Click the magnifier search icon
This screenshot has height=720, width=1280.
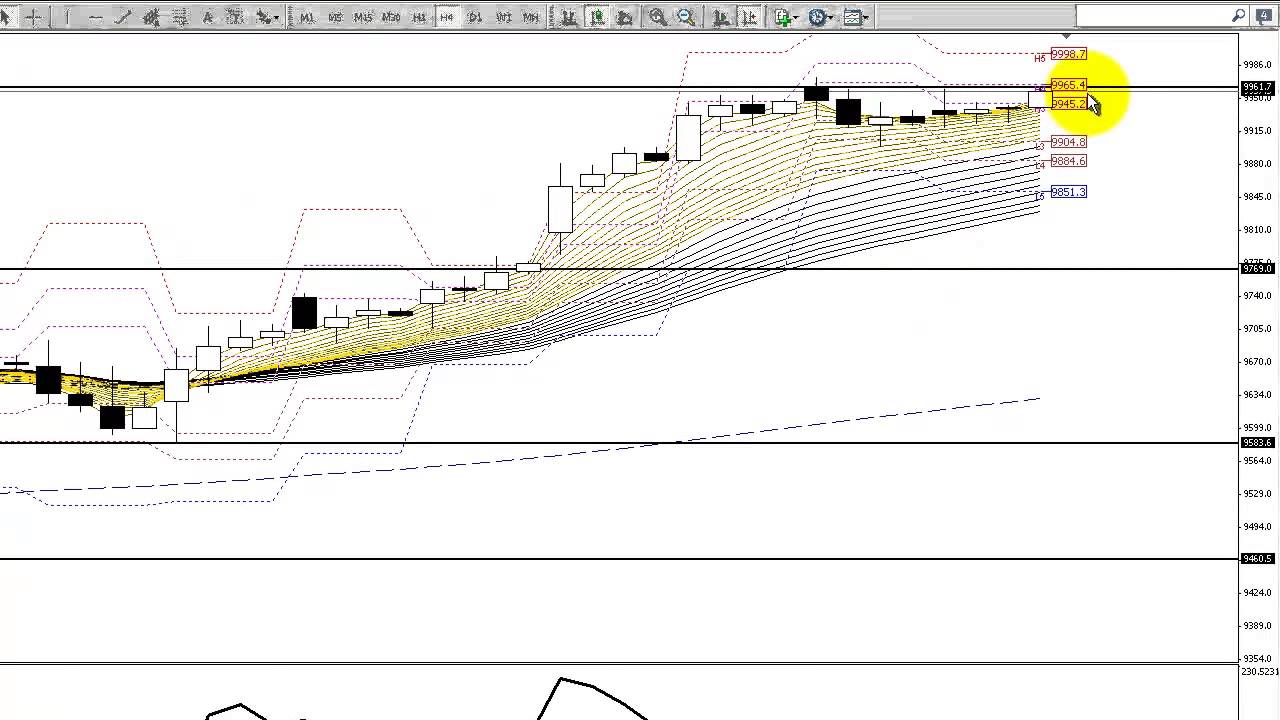click(1239, 16)
